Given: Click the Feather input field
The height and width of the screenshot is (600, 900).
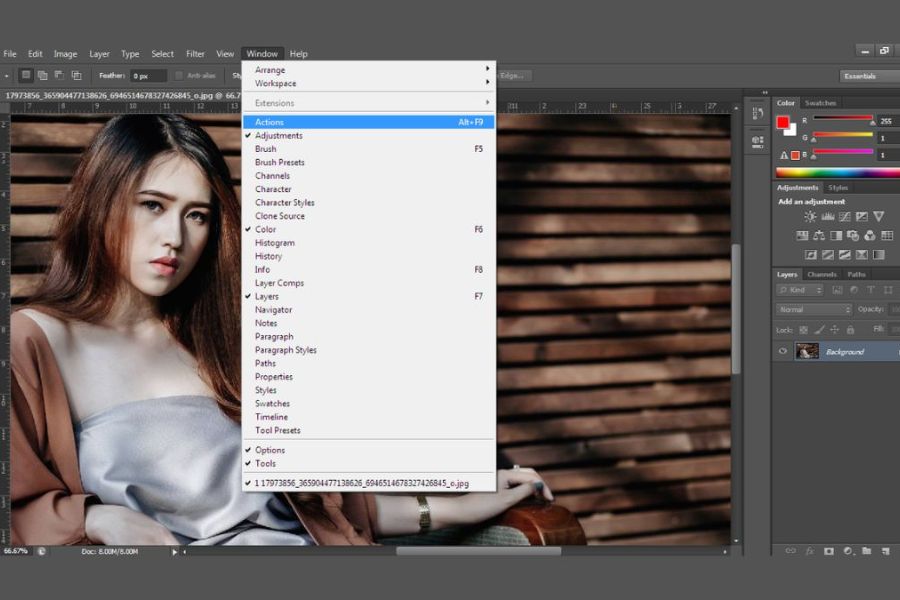Looking at the screenshot, I should click(x=146, y=76).
